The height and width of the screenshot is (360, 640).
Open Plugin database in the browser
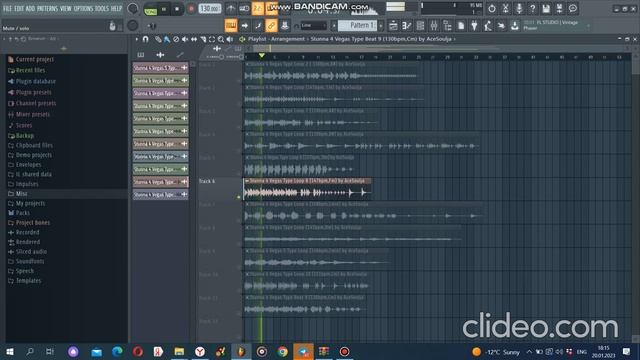tap(32, 81)
